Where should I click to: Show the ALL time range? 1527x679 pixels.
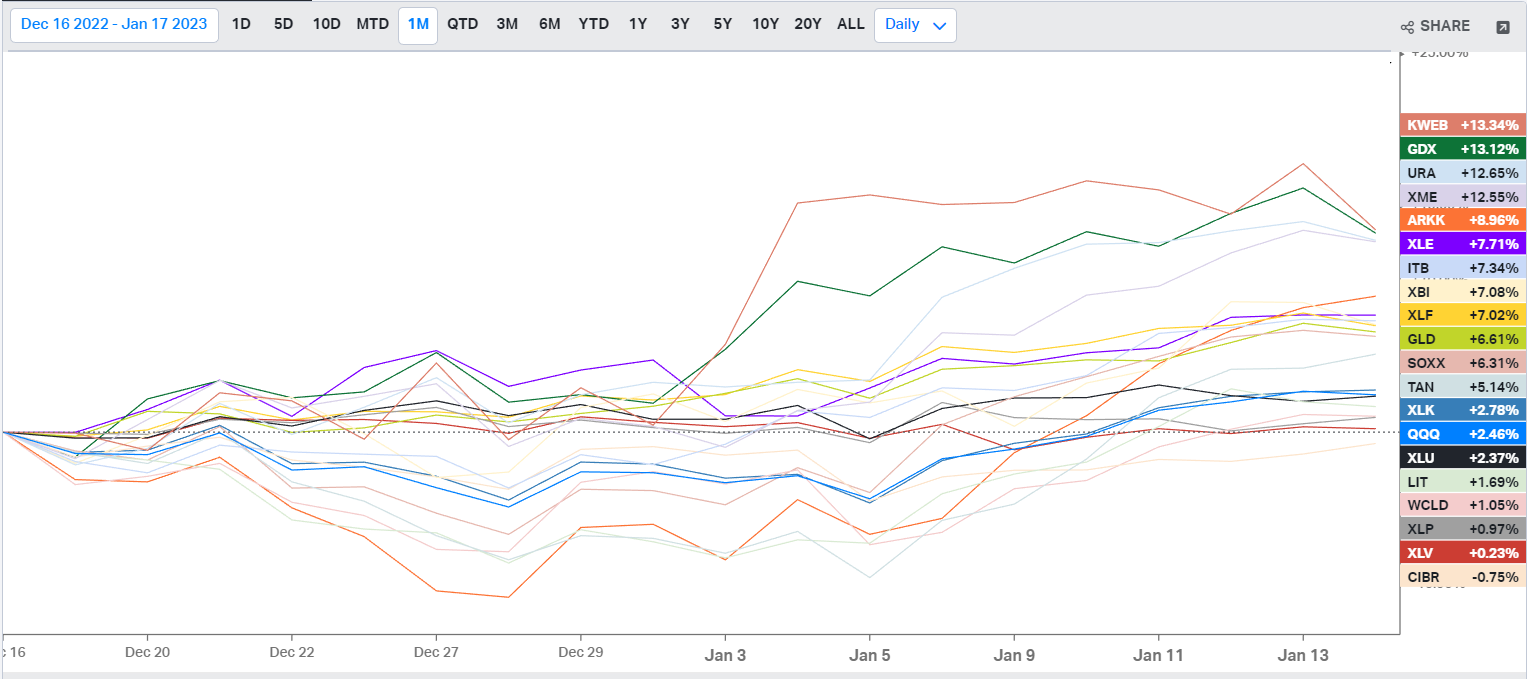[x=850, y=25]
